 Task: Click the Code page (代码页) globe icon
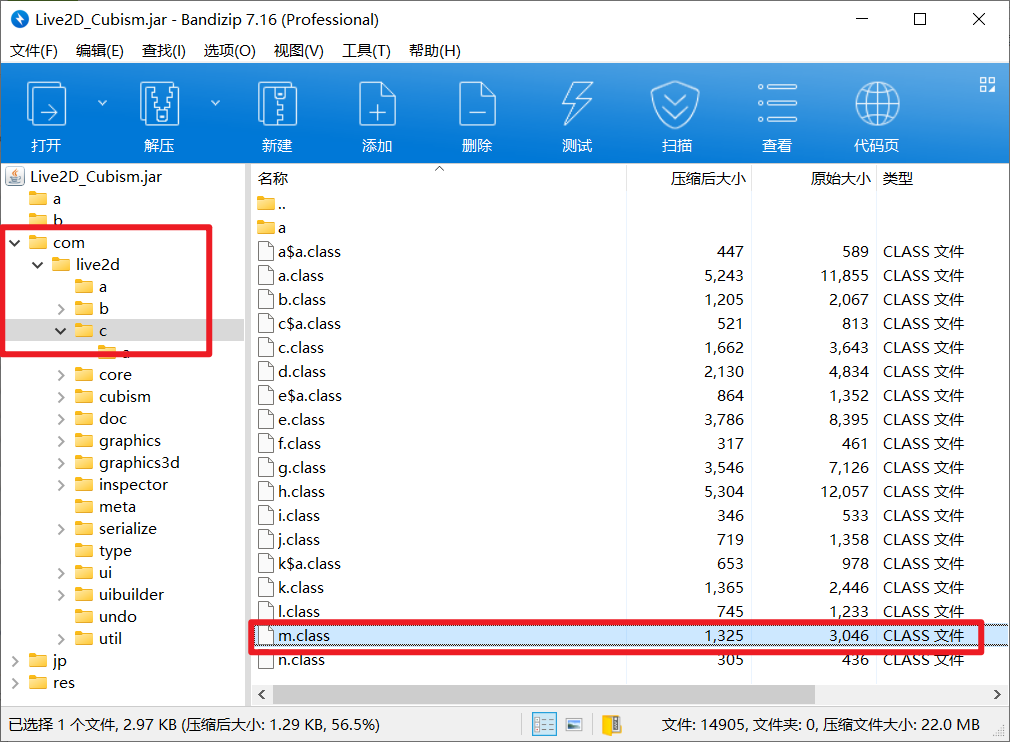pos(877,104)
